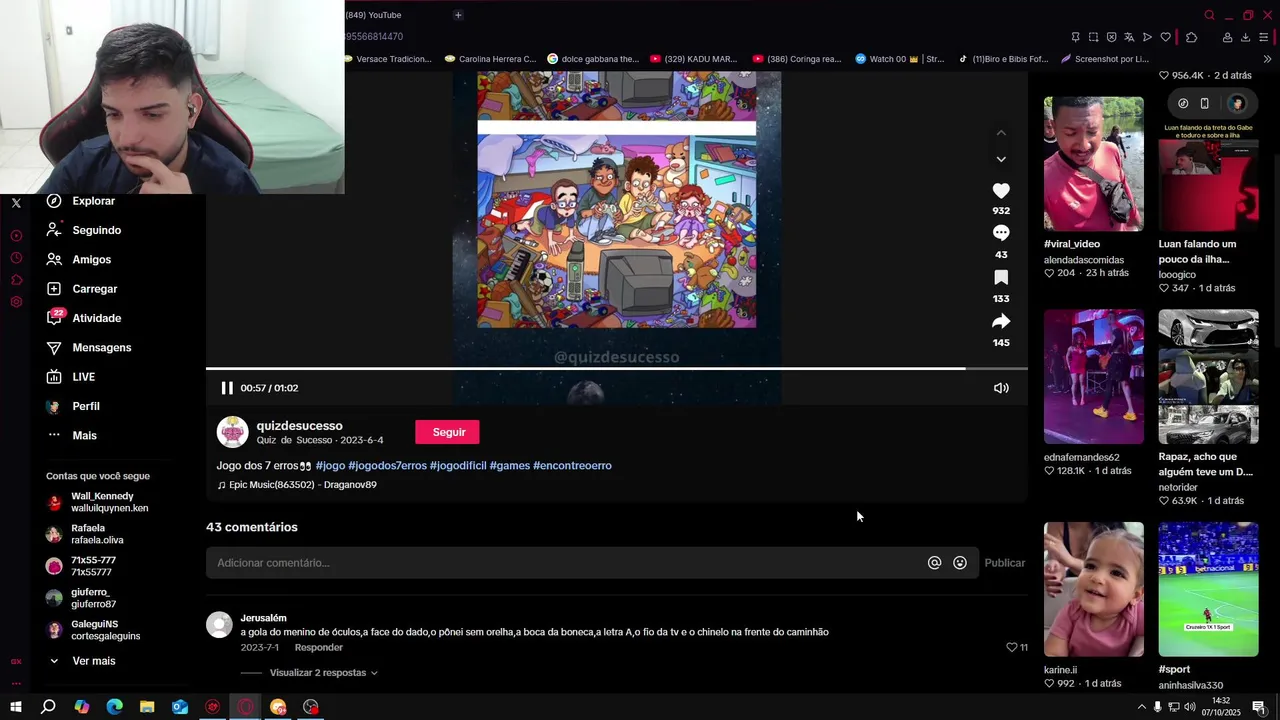Open the #games hashtag

pos(510,466)
